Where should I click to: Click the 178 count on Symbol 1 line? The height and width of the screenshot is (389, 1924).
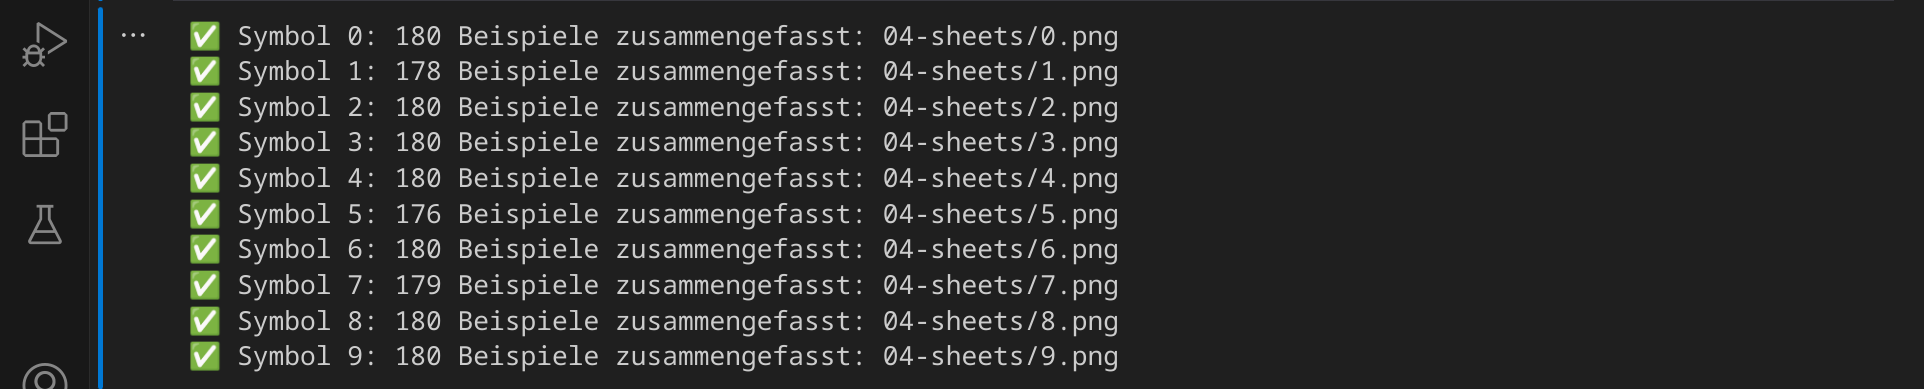coord(418,72)
